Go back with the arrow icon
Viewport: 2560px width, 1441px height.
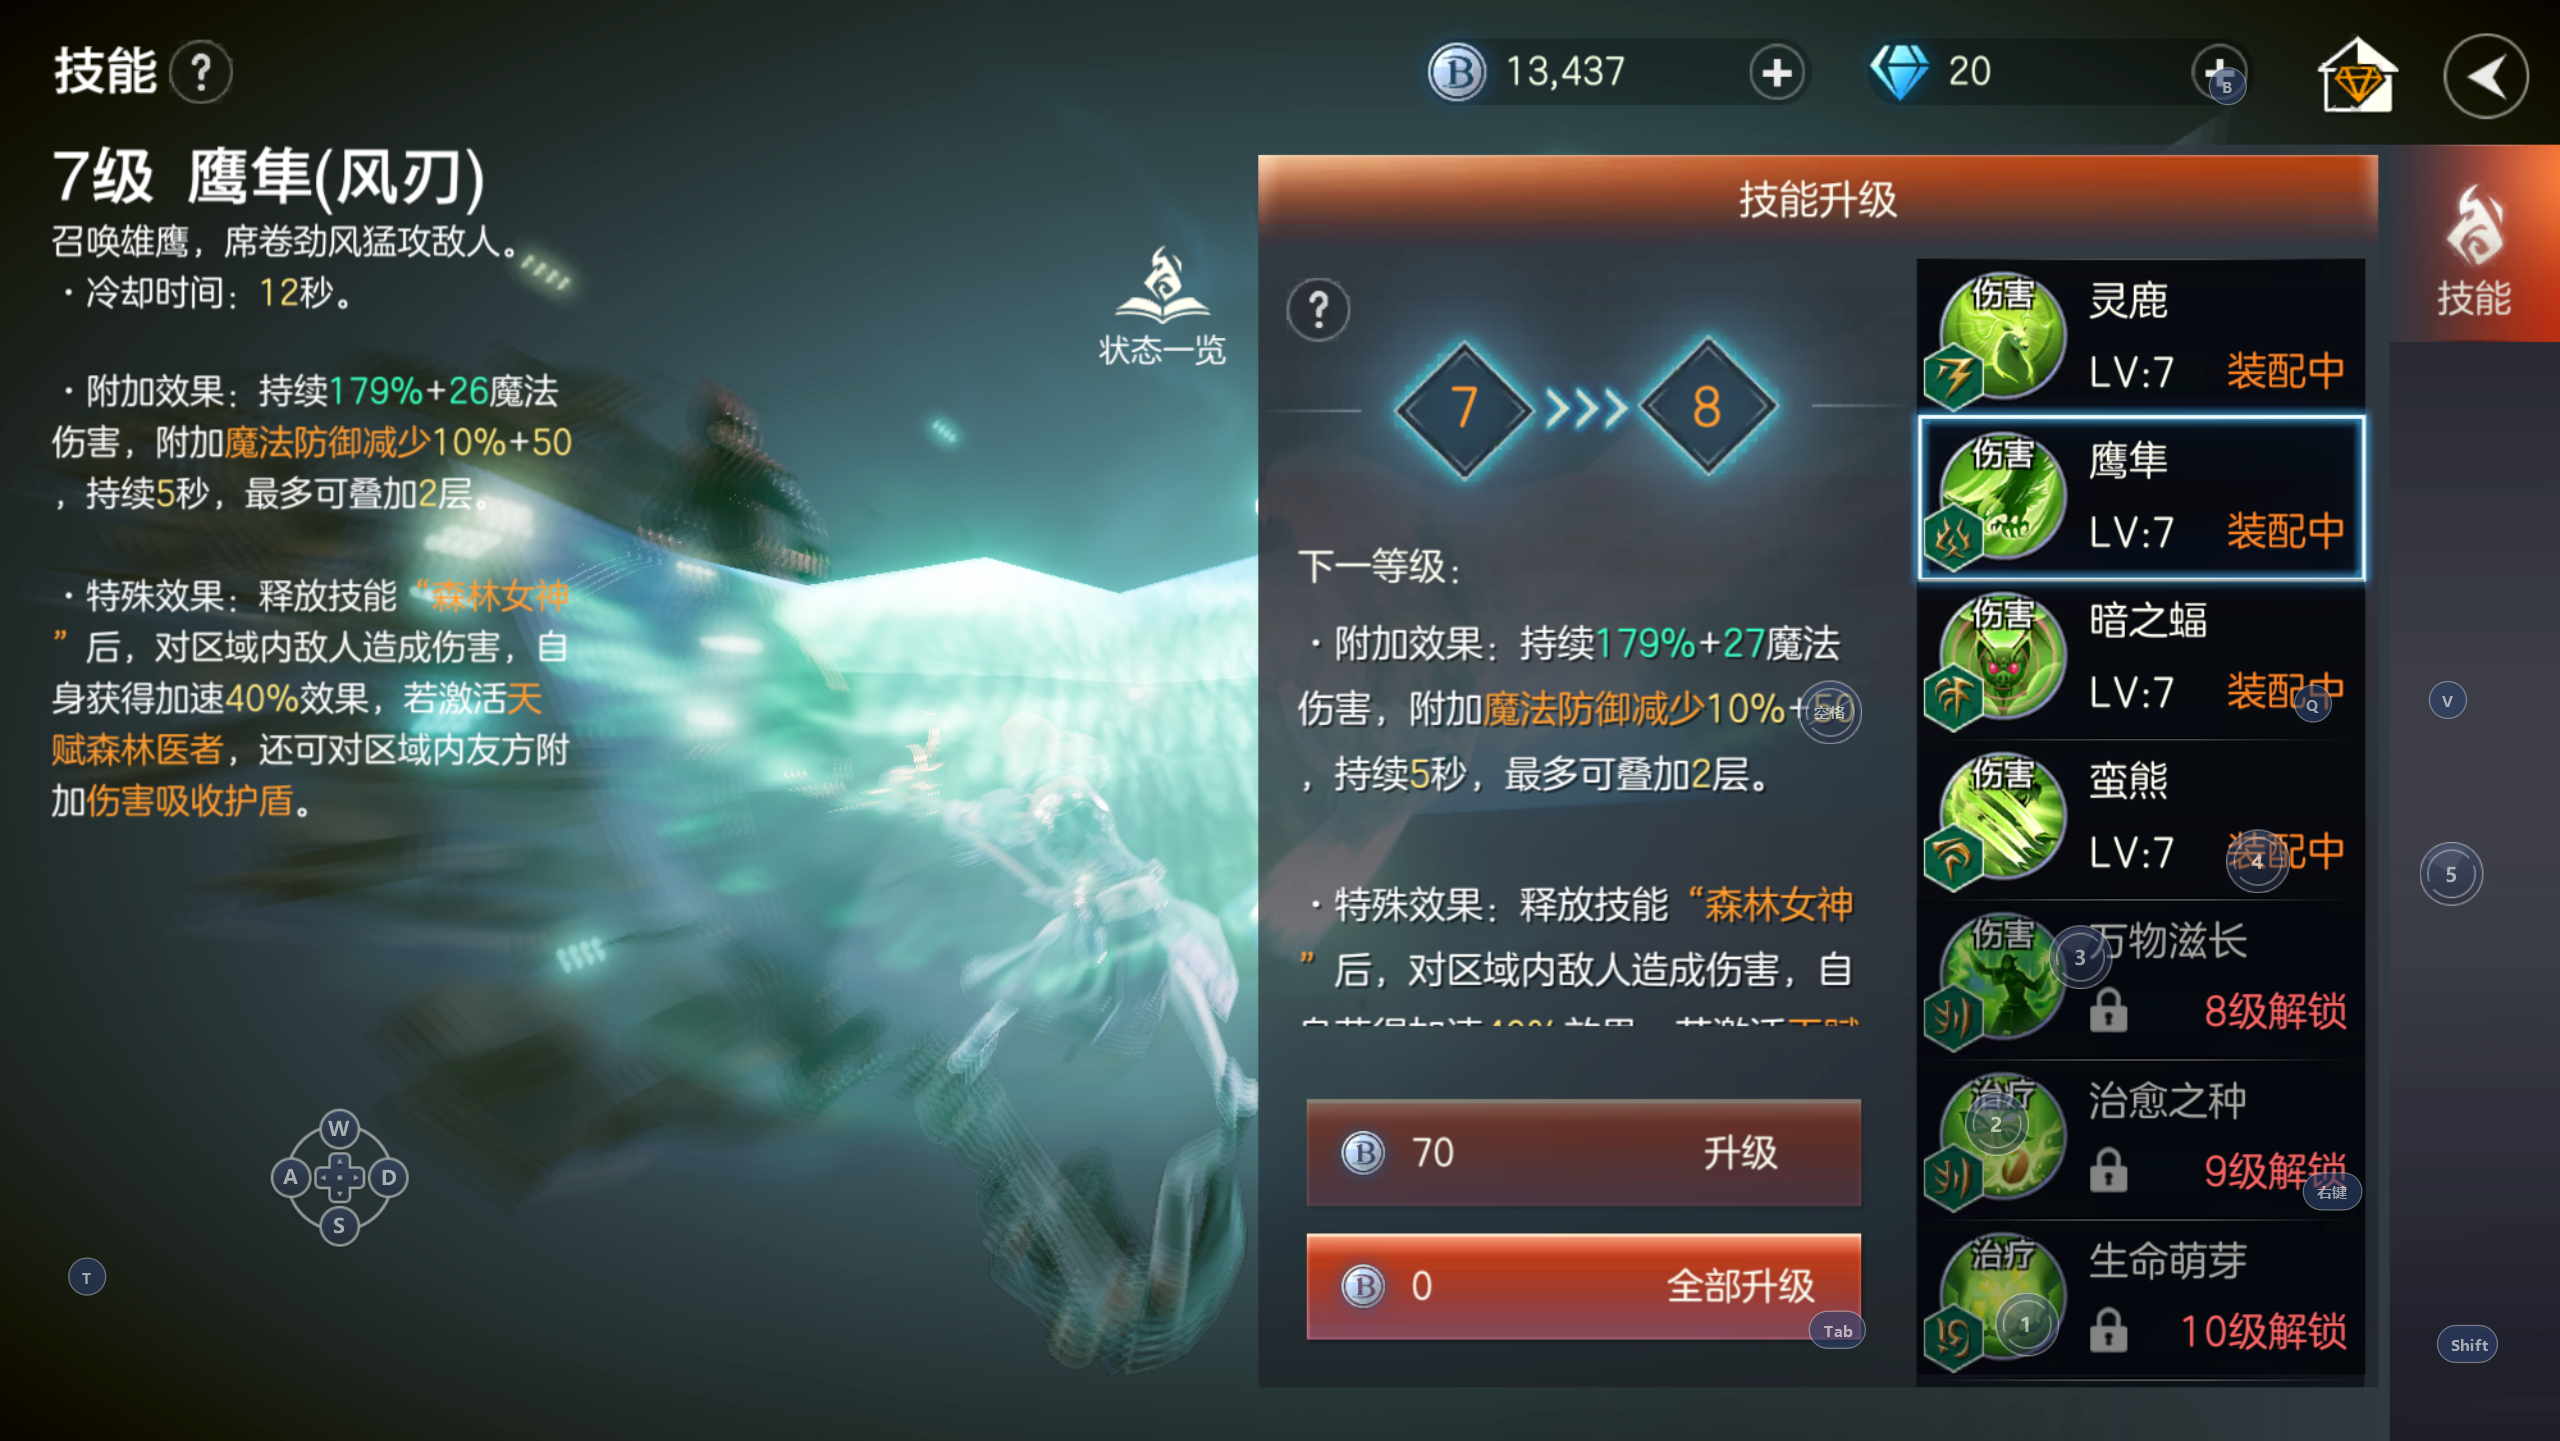coord(2486,76)
